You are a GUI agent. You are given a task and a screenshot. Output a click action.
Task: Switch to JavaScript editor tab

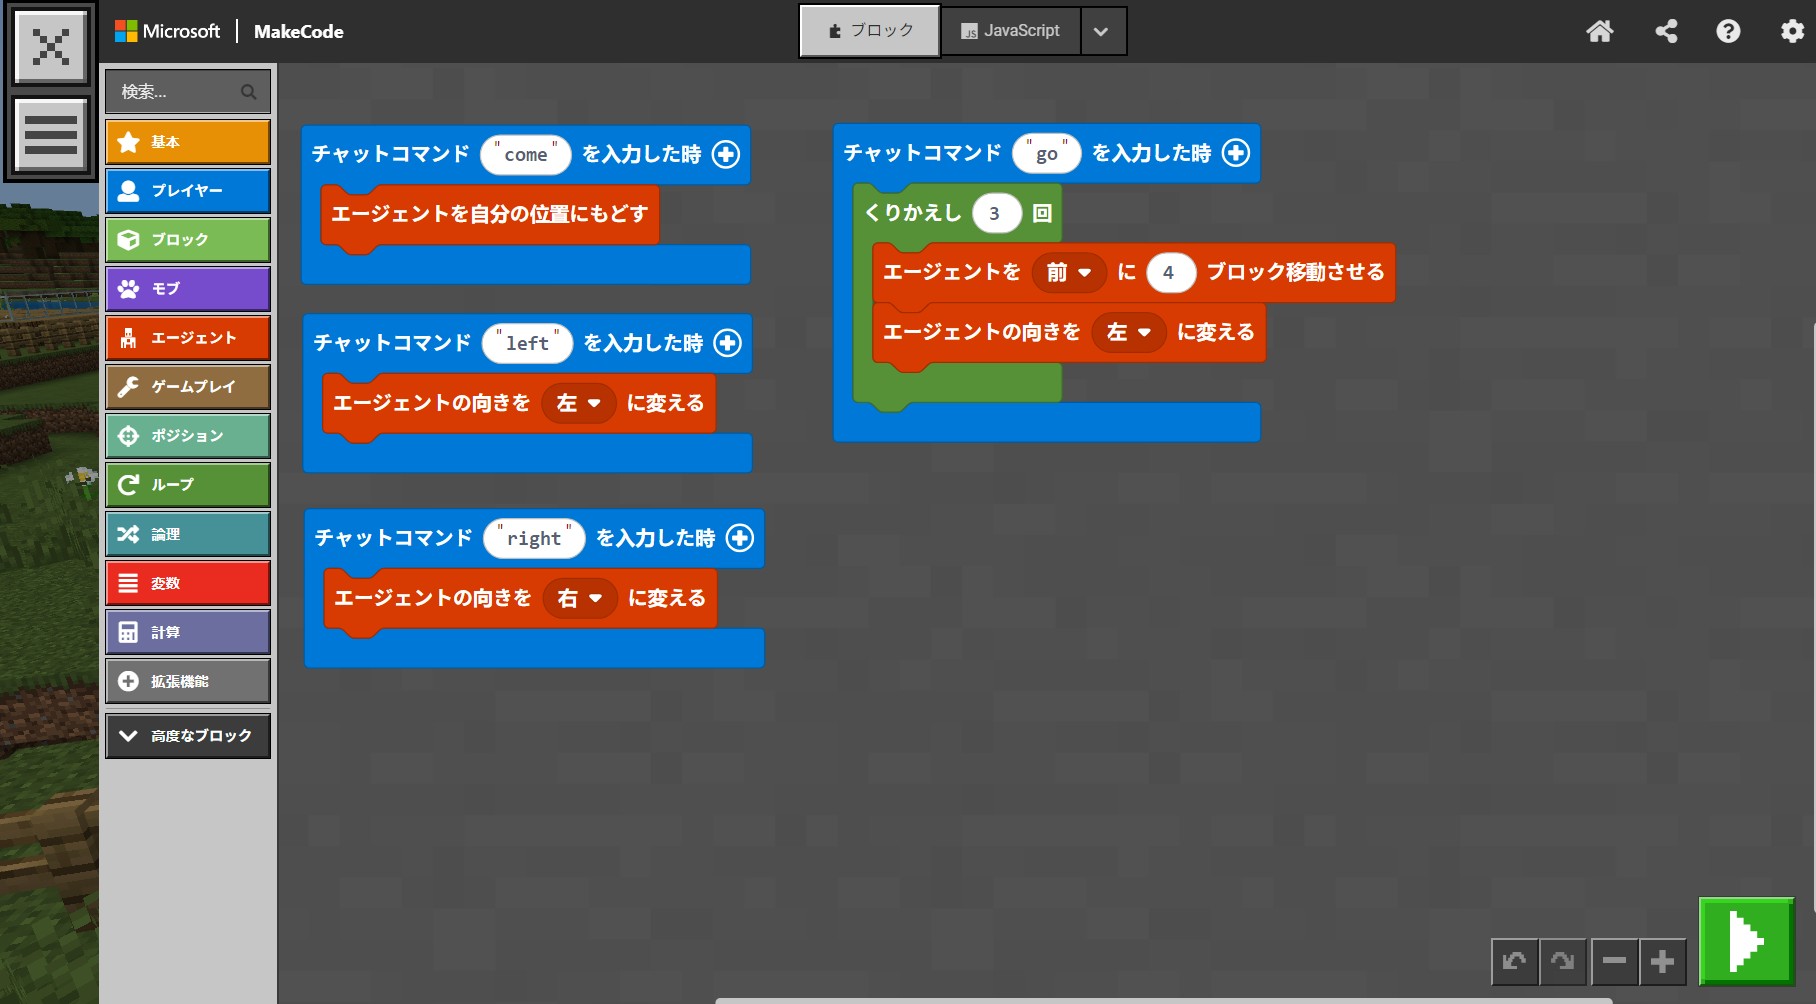click(x=1010, y=31)
